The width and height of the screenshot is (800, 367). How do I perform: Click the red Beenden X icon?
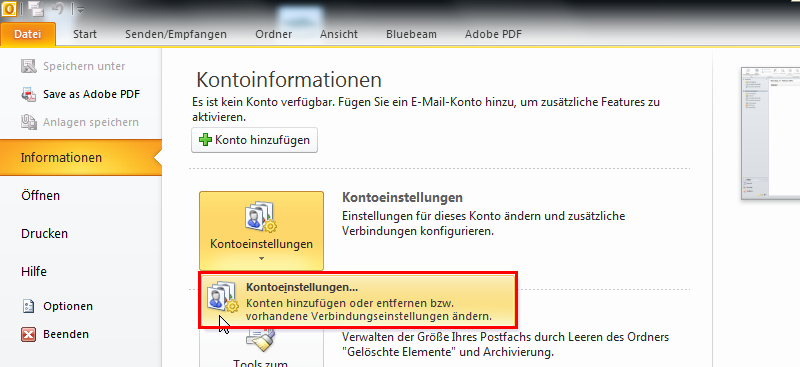[29, 334]
